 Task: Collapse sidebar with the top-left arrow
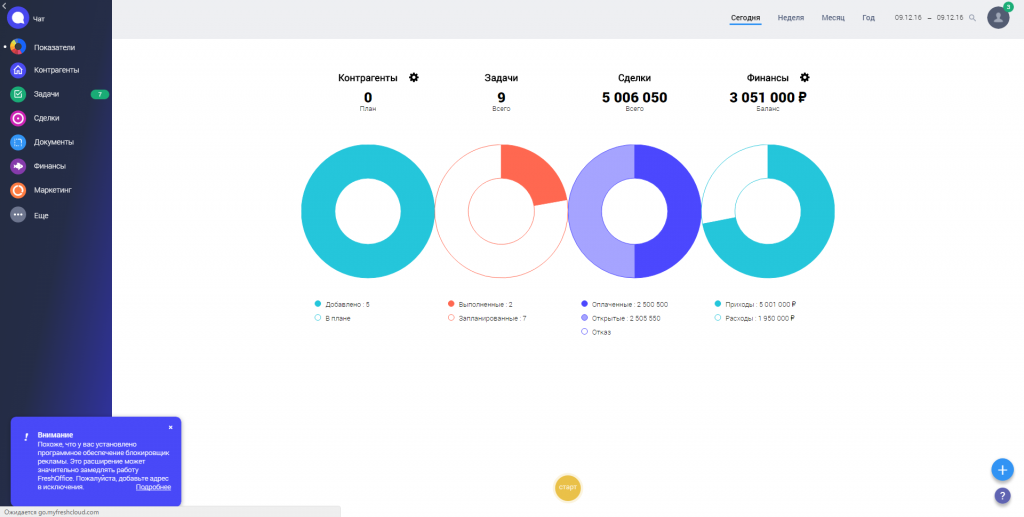pos(4,5)
